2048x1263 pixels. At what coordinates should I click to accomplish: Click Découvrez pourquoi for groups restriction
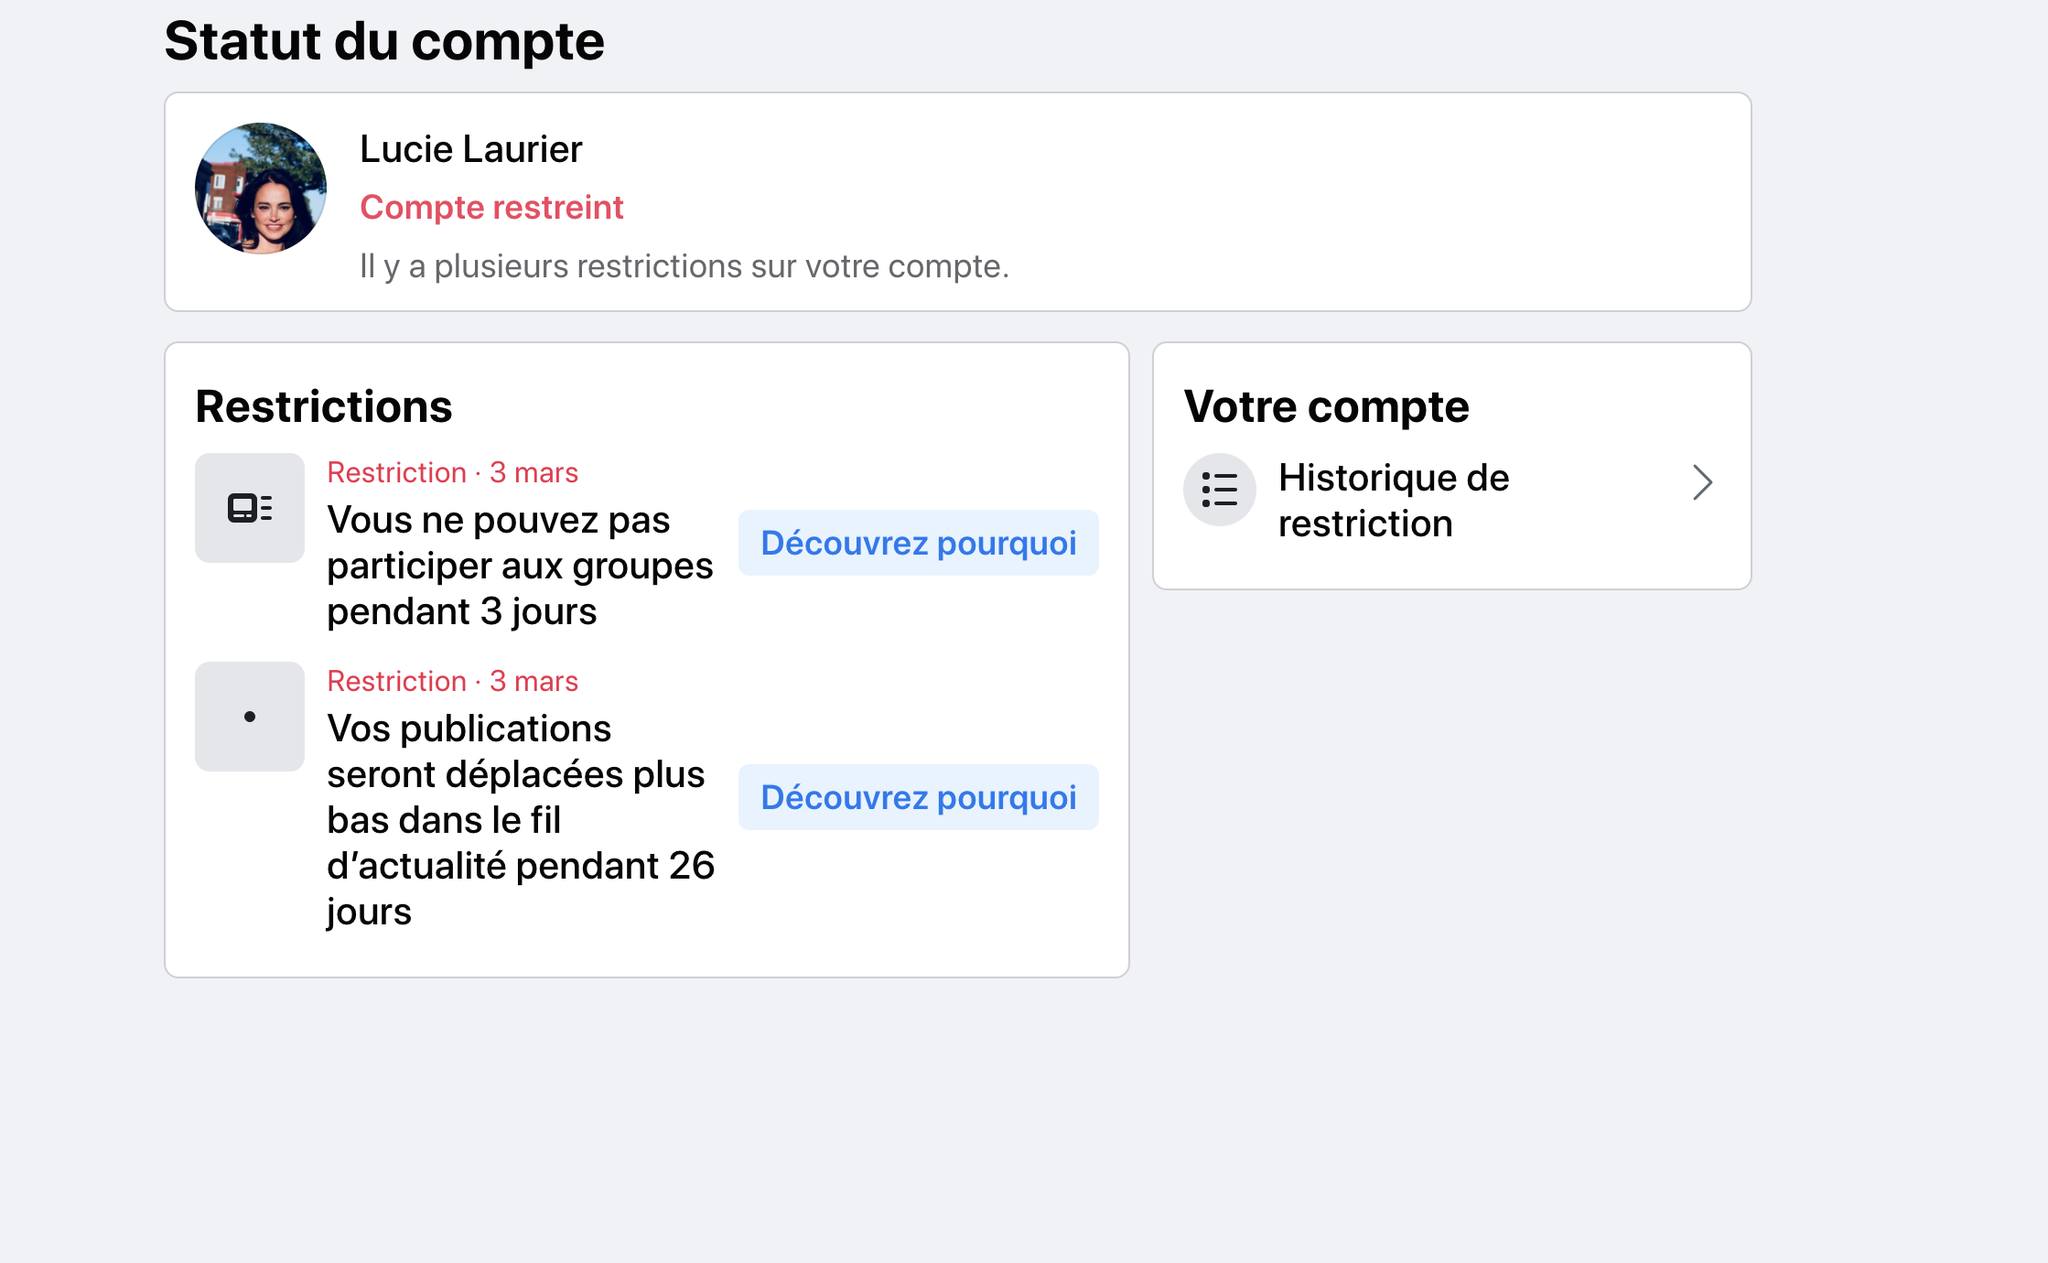coord(918,543)
